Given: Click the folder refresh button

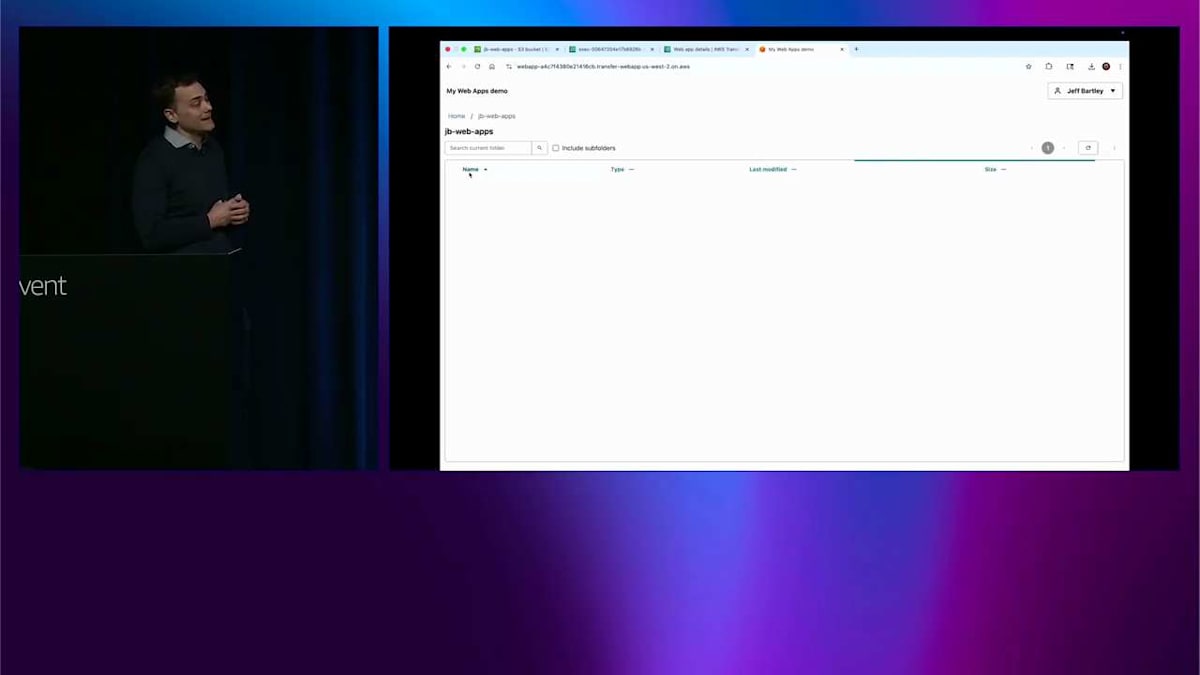Looking at the screenshot, I should pos(1088,148).
